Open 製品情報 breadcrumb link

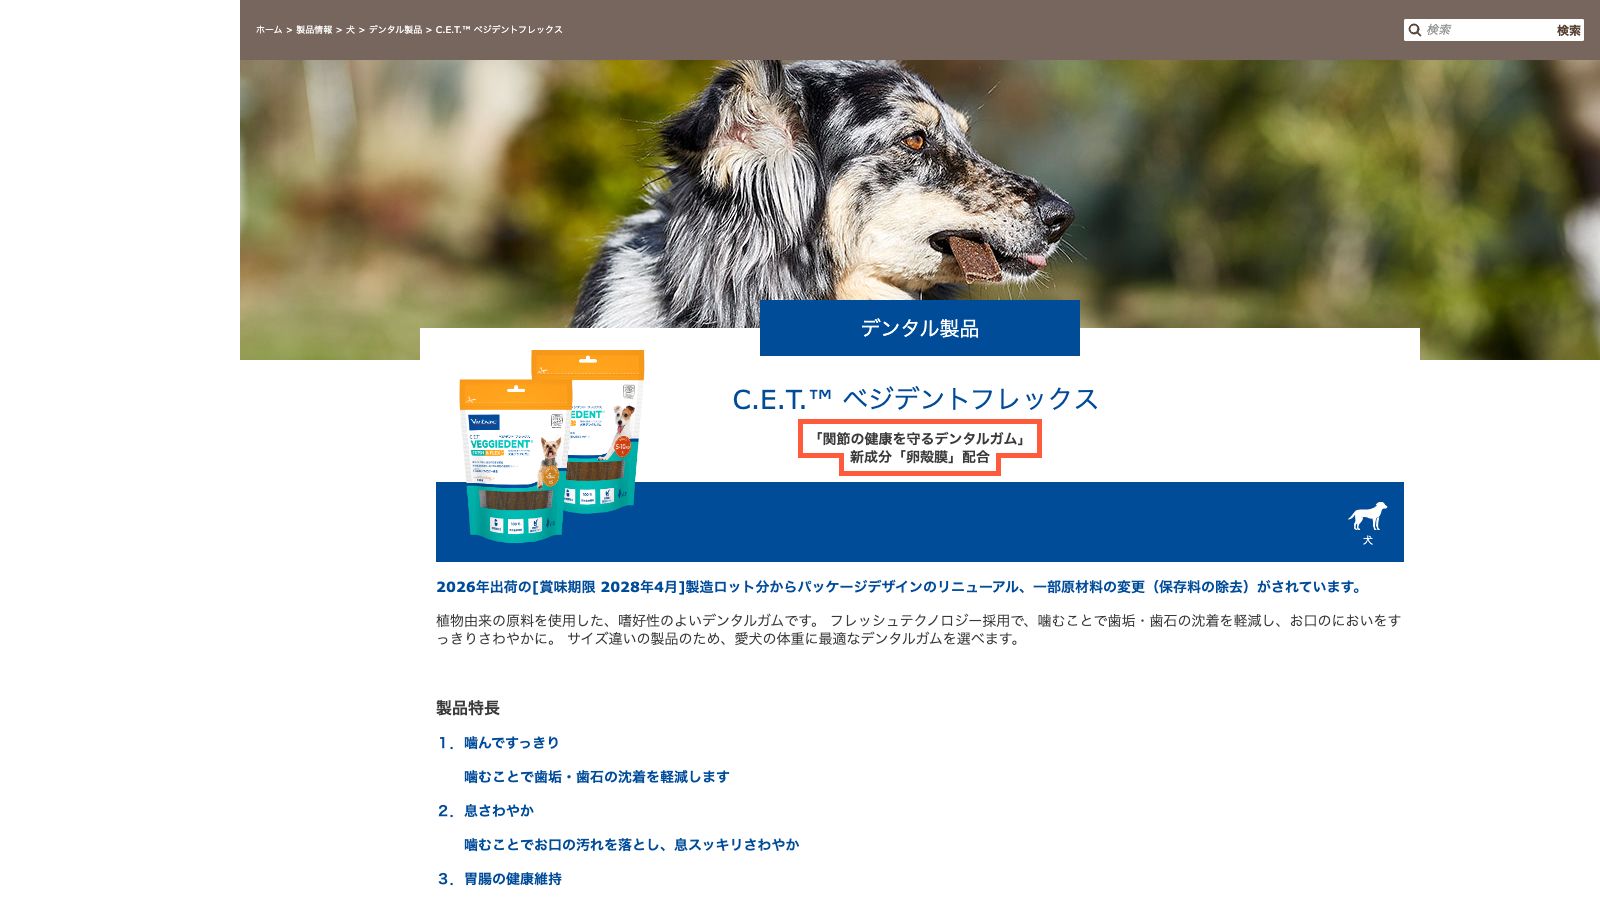click(x=314, y=30)
